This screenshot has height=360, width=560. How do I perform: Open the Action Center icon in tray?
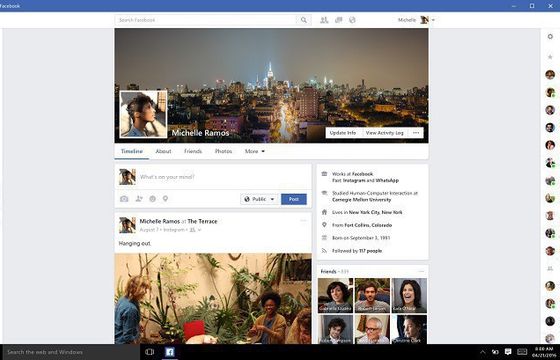pyautogui.click(x=508, y=352)
